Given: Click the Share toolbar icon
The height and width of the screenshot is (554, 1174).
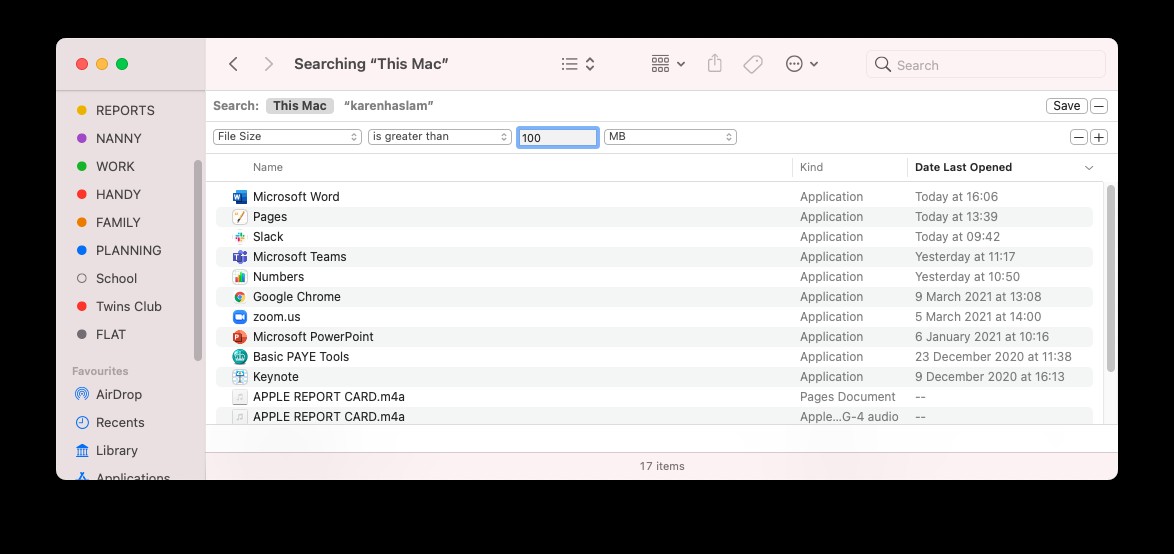Looking at the screenshot, I should click(714, 64).
